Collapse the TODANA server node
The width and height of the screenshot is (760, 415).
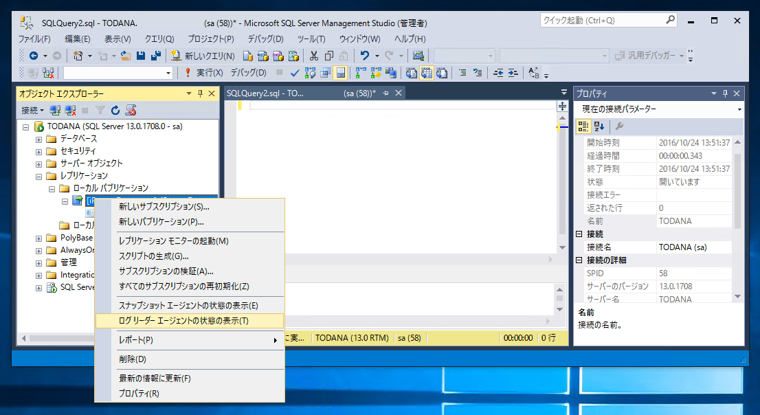(26, 127)
